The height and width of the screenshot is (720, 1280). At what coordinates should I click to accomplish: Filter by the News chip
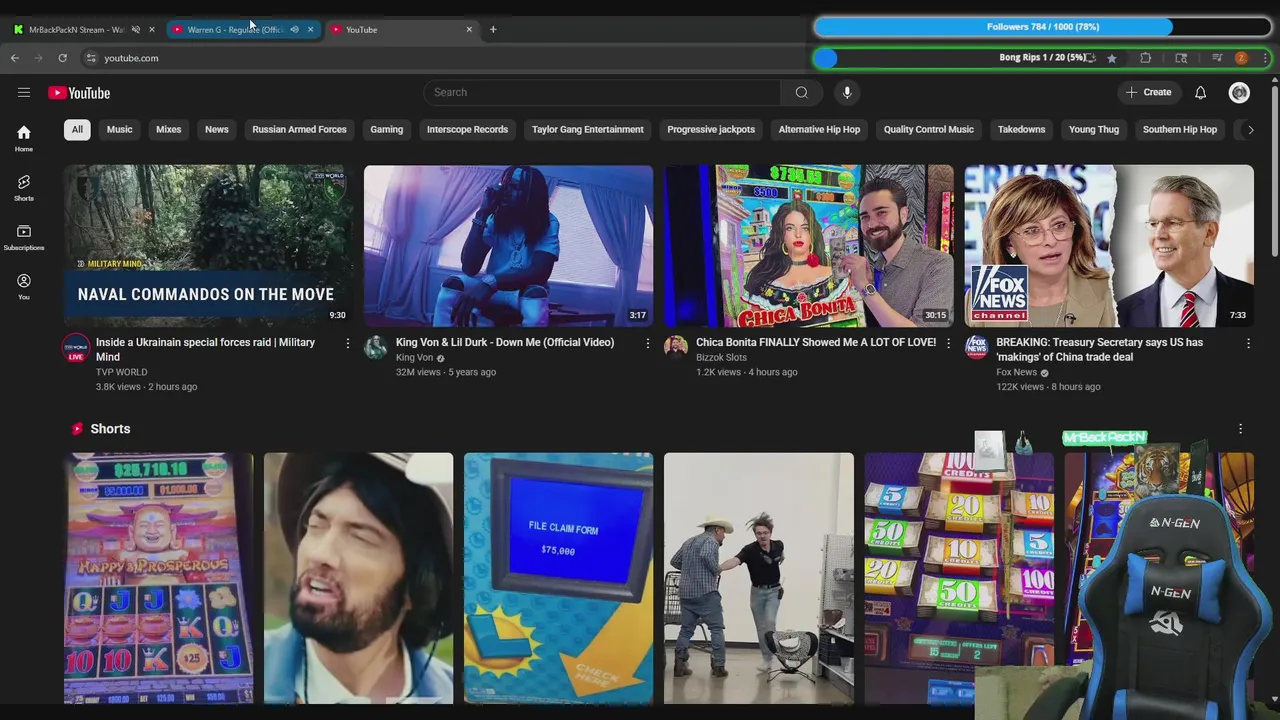(x=217, y=129)
